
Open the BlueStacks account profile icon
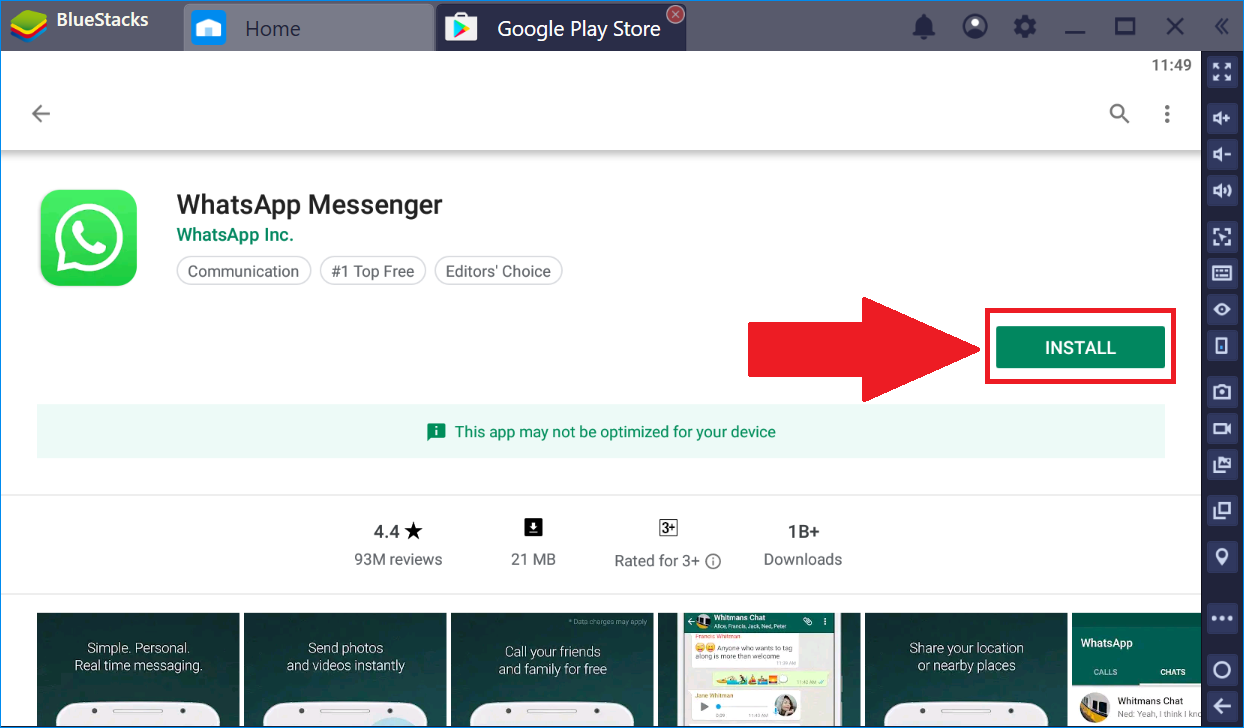tap(975, 27)
